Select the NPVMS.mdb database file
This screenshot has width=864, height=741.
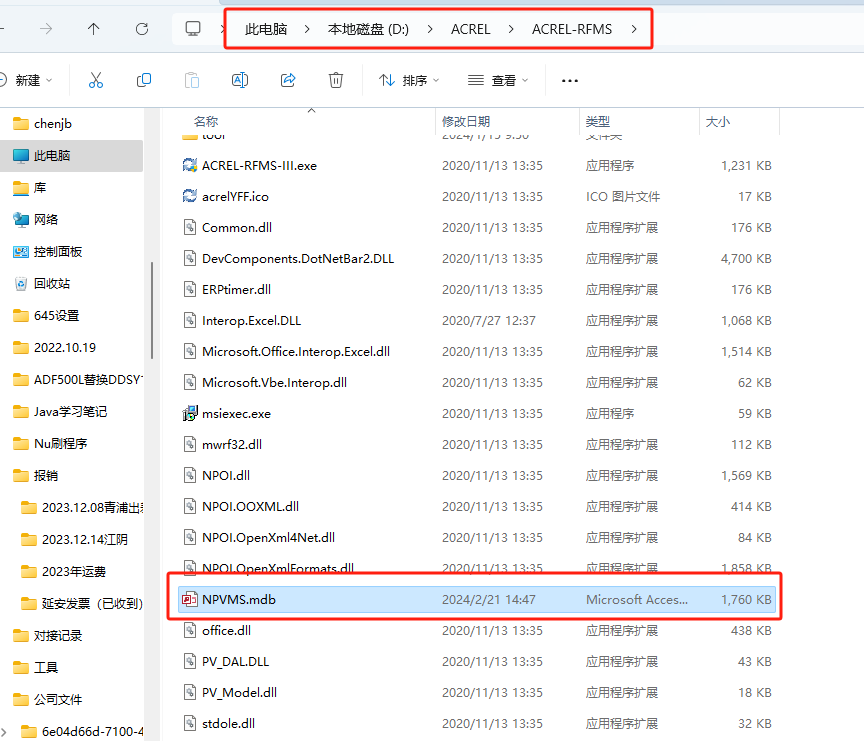point(239,600)
